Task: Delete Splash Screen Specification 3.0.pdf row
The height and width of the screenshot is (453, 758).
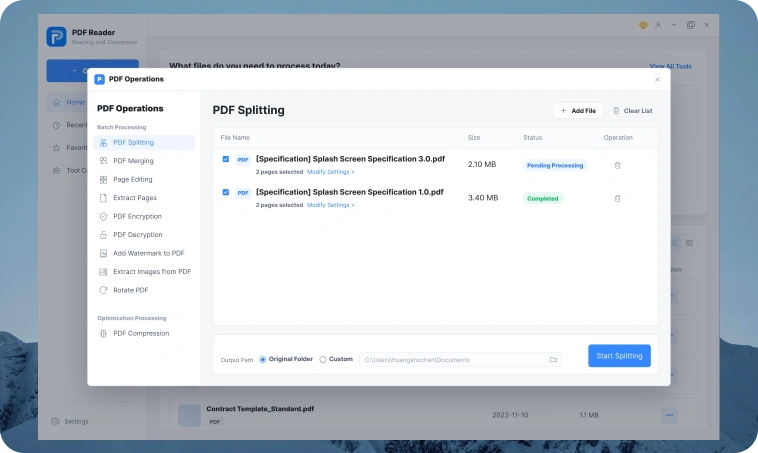Action: [617, 165]
